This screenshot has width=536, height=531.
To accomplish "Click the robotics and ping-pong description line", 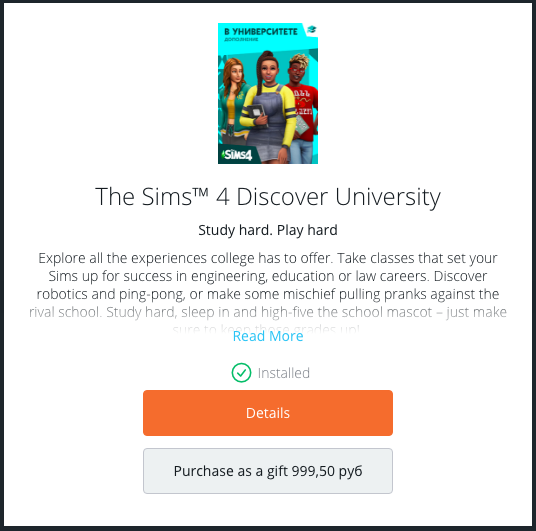I will pos(268,294).
